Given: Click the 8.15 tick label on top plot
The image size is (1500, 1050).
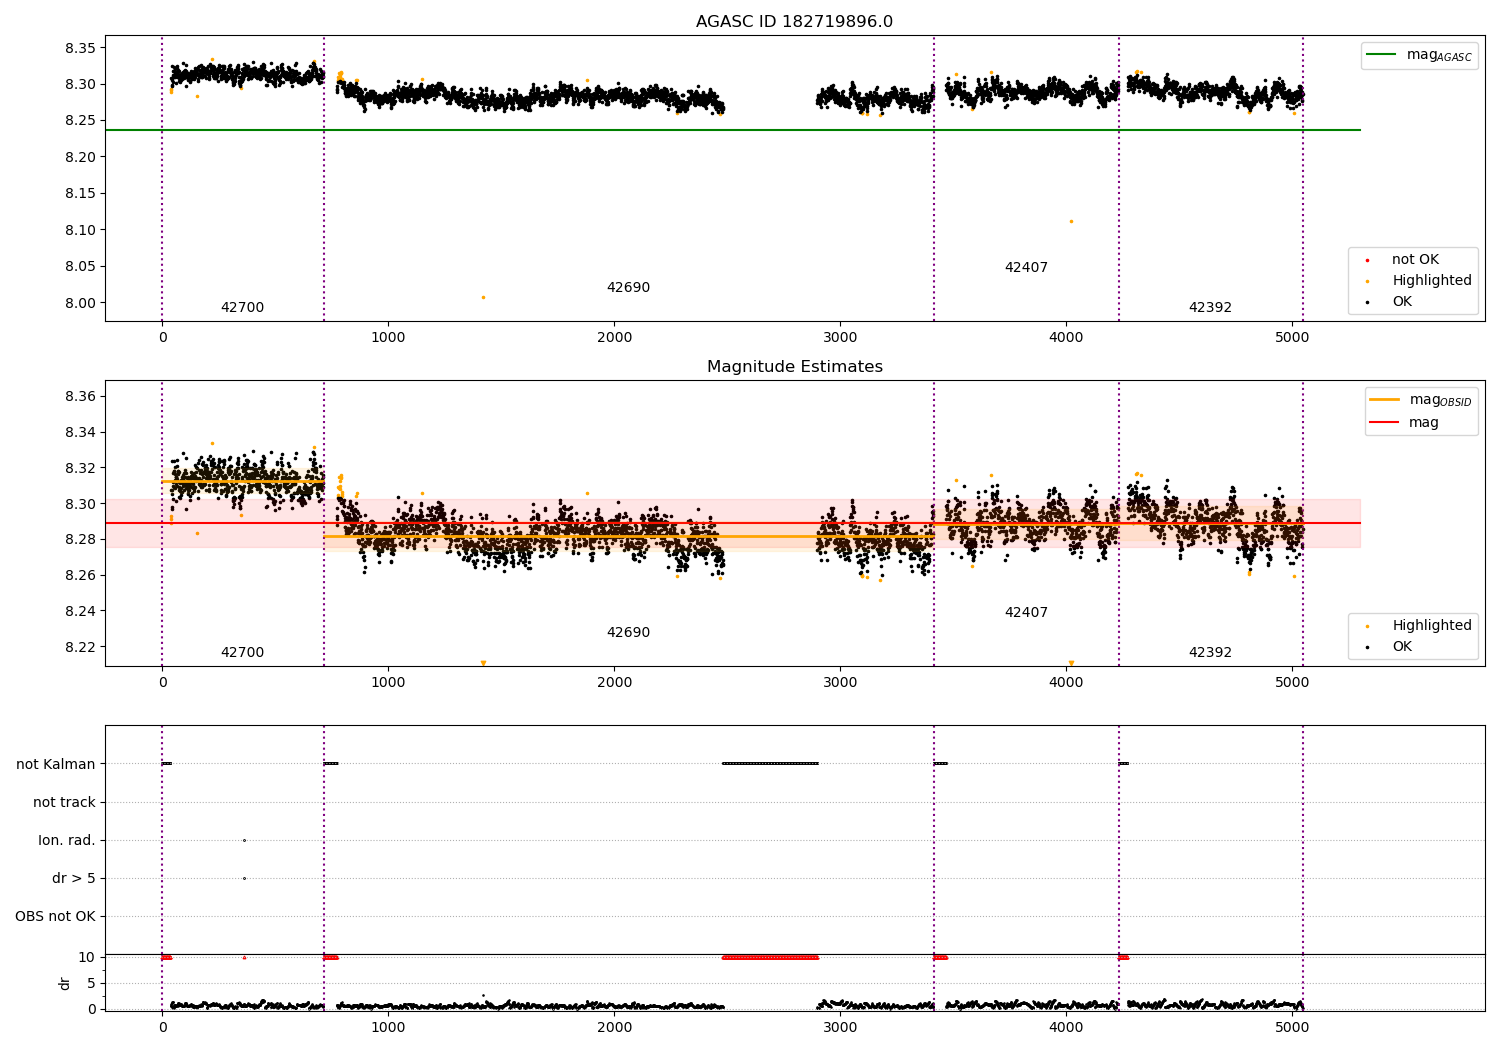Looking at the screenshot, I should click(79, 194).
